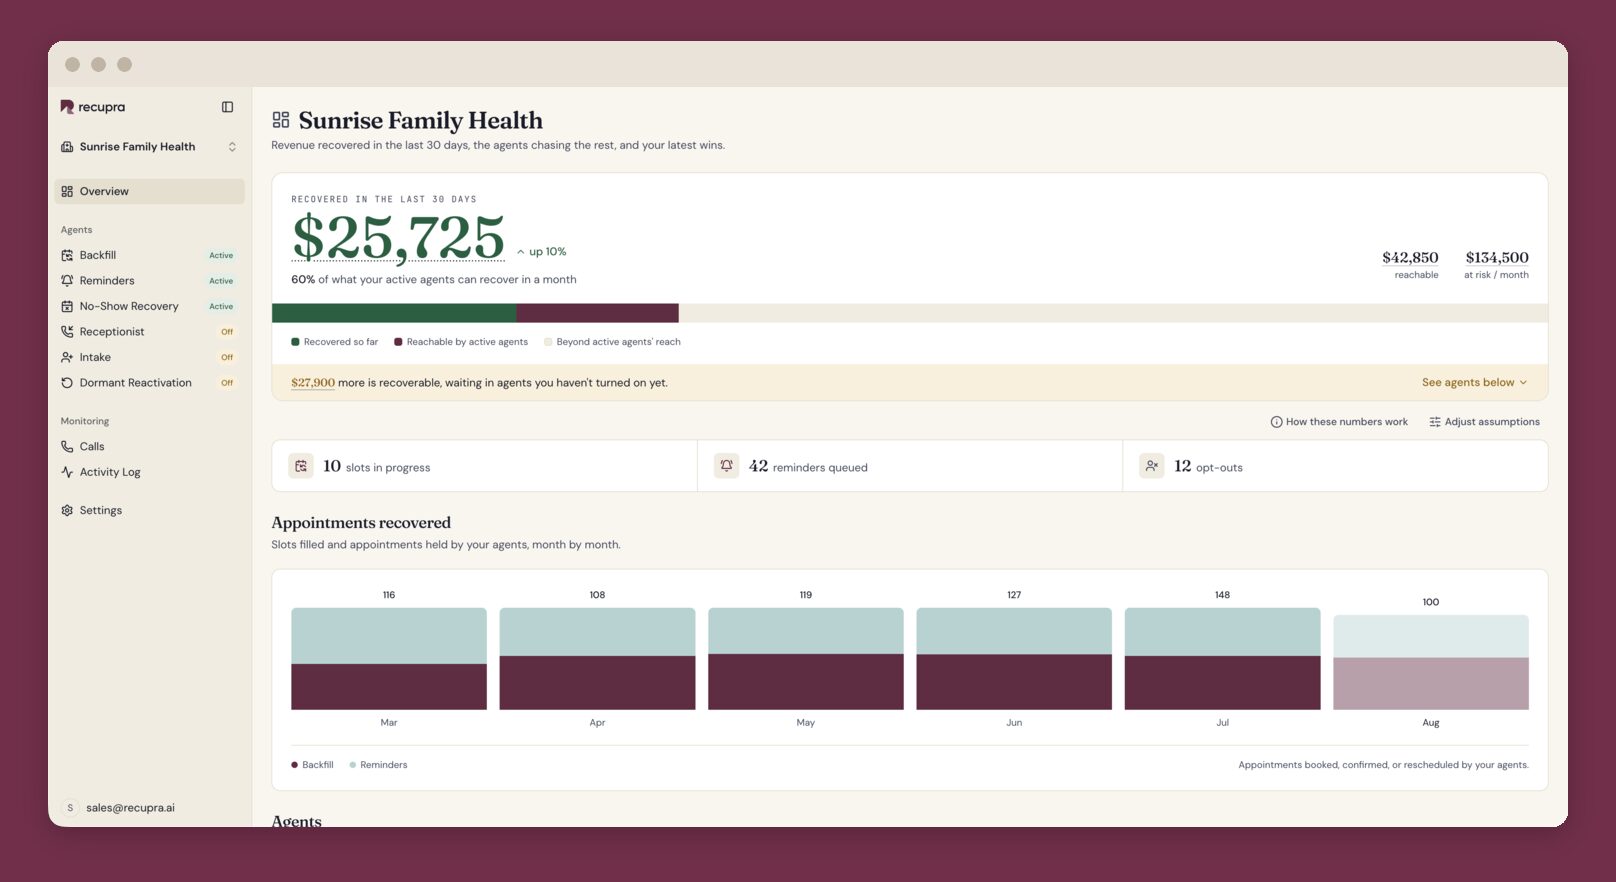The height and width of the screenshot is (882, 1616).
Task: Open the 42 reminders queued card
Action: tap(910, 466)
